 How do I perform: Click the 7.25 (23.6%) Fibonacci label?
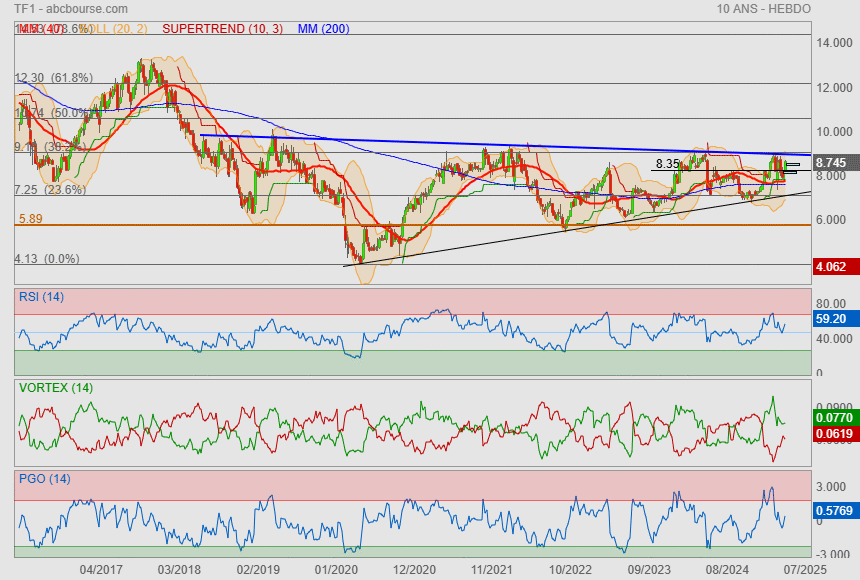(50, 190)
